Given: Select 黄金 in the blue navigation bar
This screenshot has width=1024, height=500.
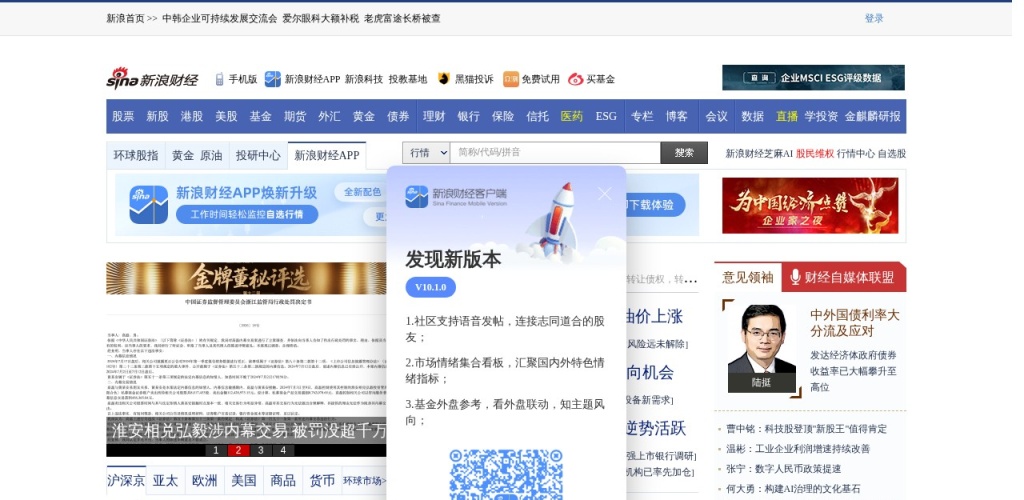Looking at the screenshot, I should pyautogui.click(x=364, y=116).
